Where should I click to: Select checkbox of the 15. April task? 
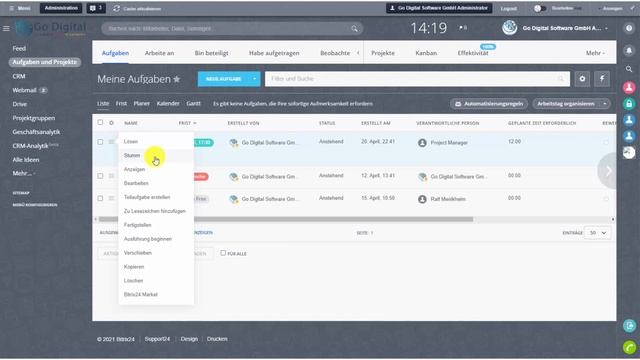(100, 198)
